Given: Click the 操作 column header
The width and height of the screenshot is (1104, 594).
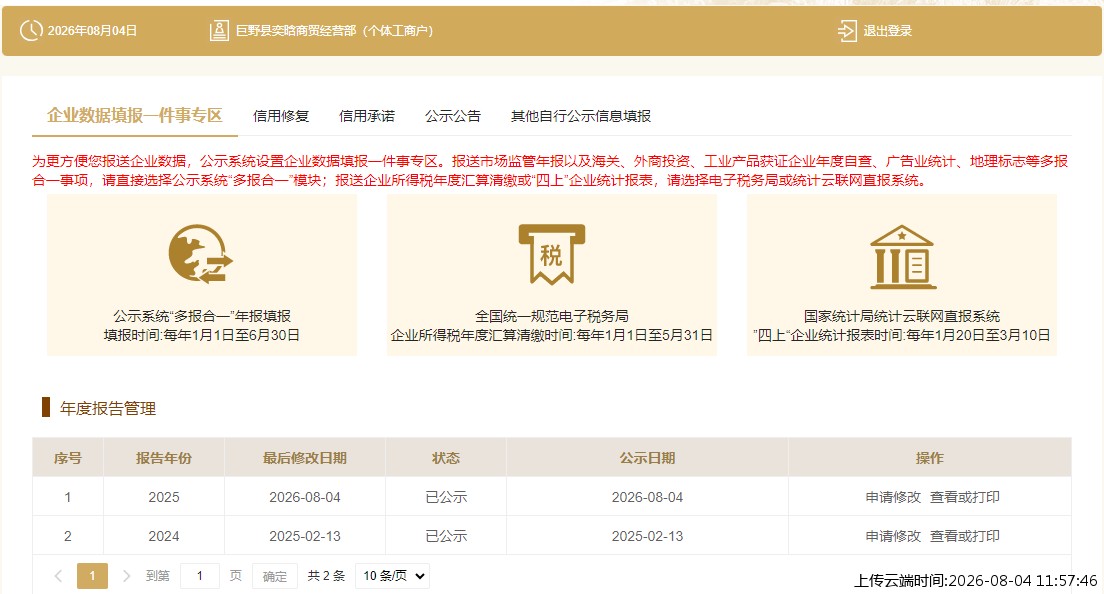Looking at the screenshot, I should tap(929, 458).
